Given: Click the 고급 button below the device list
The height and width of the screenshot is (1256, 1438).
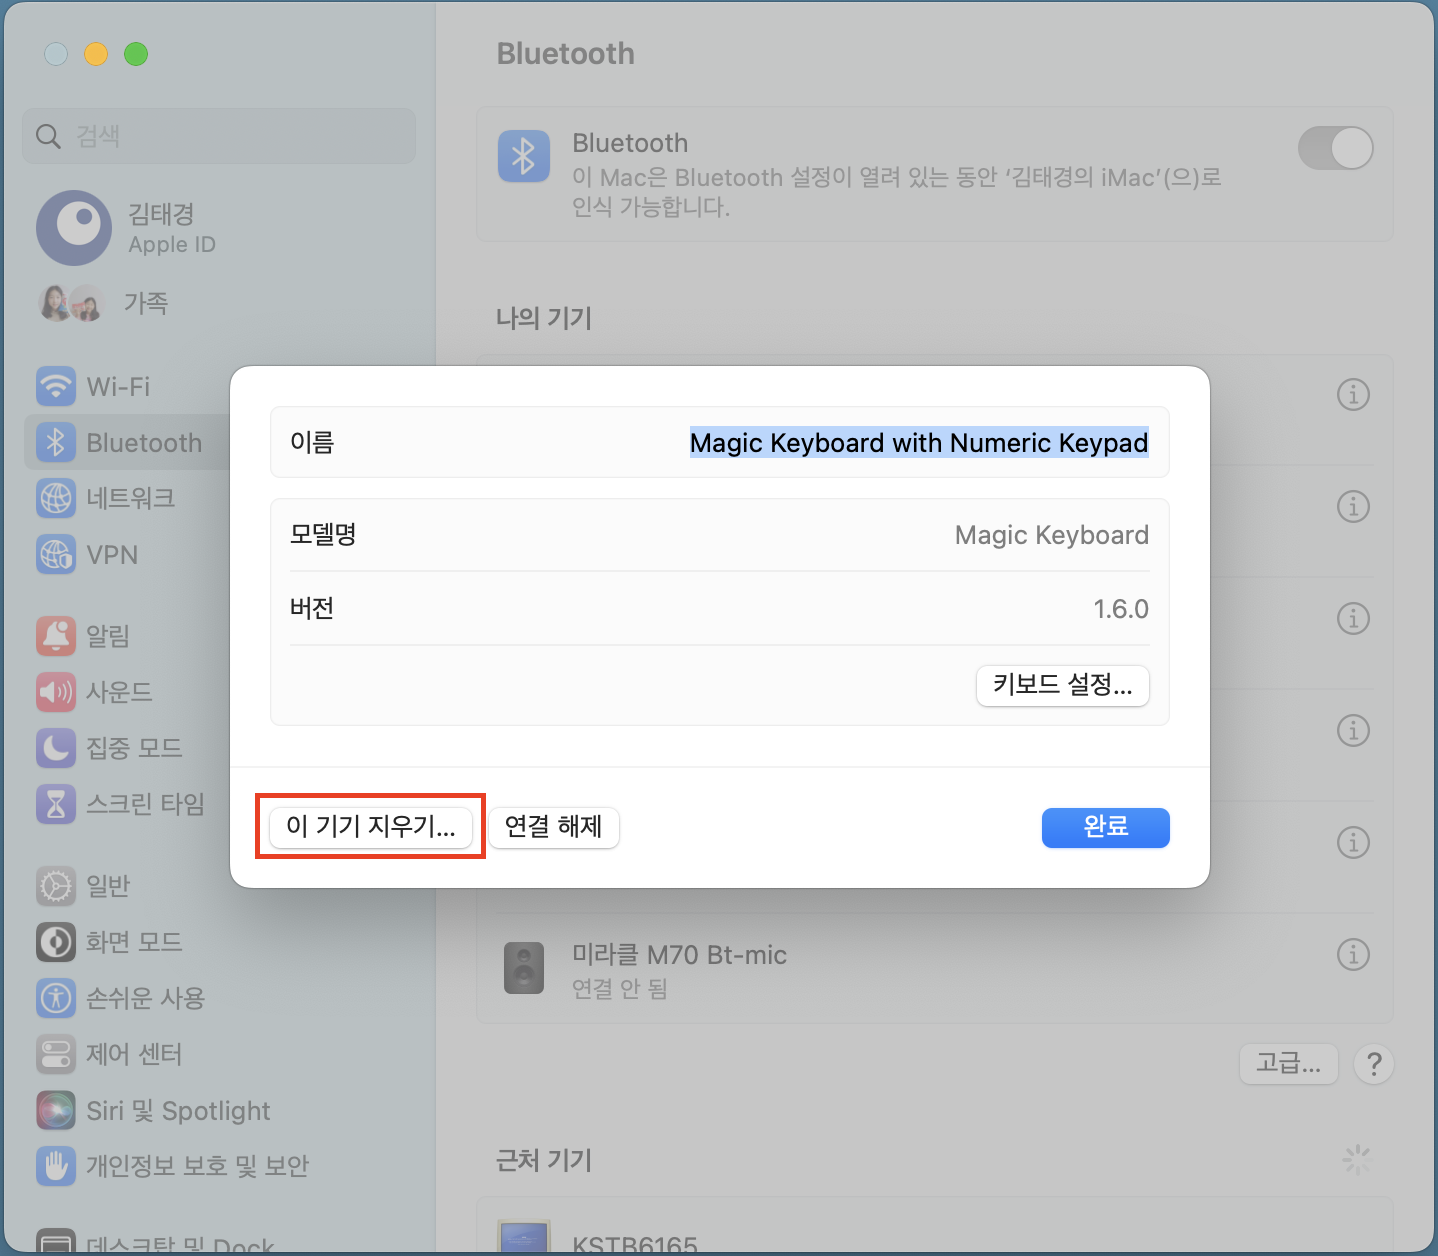Looking at the screenshot, I should [x=1288, y=1064].
